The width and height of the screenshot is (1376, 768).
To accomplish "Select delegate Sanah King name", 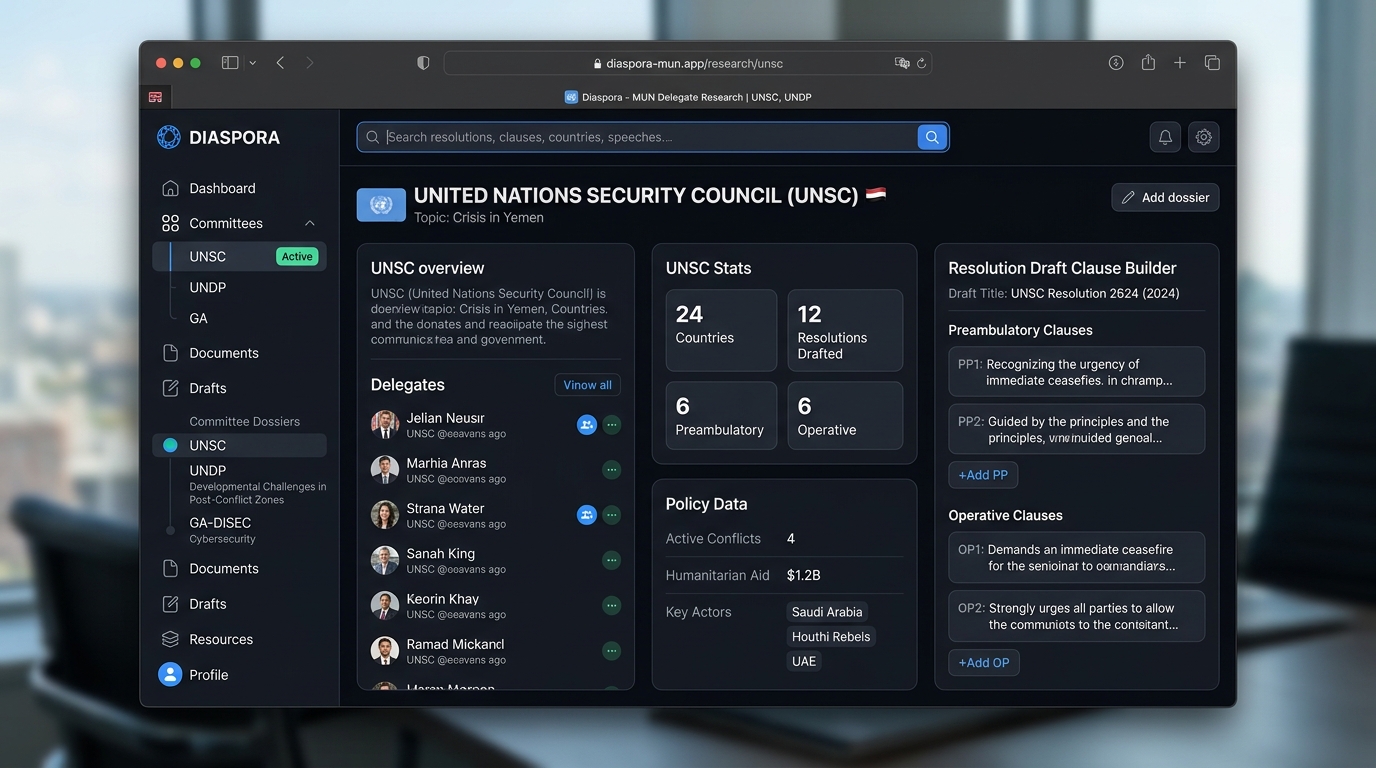I will (440, 553).
